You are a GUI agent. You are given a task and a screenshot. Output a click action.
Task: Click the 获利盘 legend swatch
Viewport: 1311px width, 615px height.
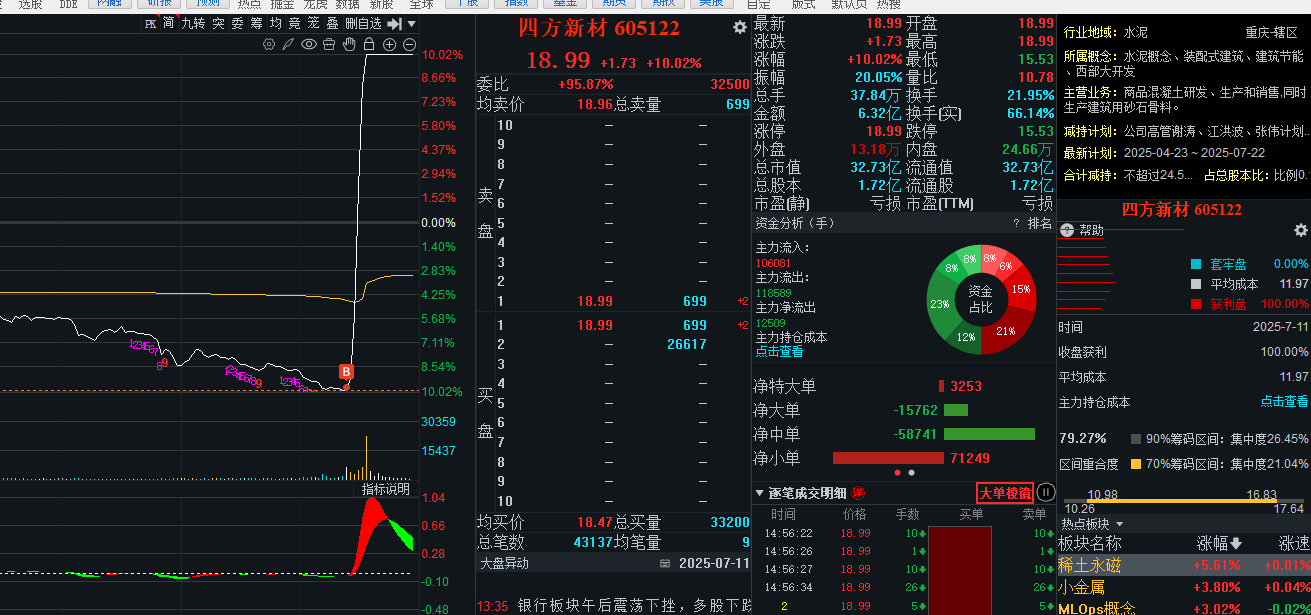point(1196,304)
